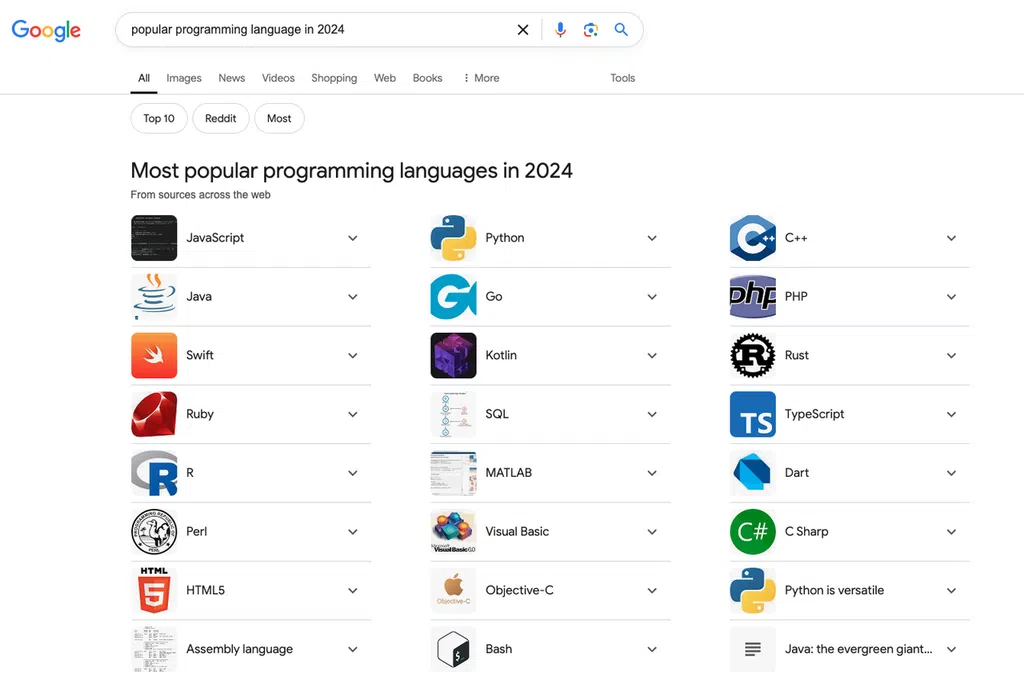Screen dimensions: 1024x676
Task: Expand the PHP entry chevron
Action: pos(952,297)
